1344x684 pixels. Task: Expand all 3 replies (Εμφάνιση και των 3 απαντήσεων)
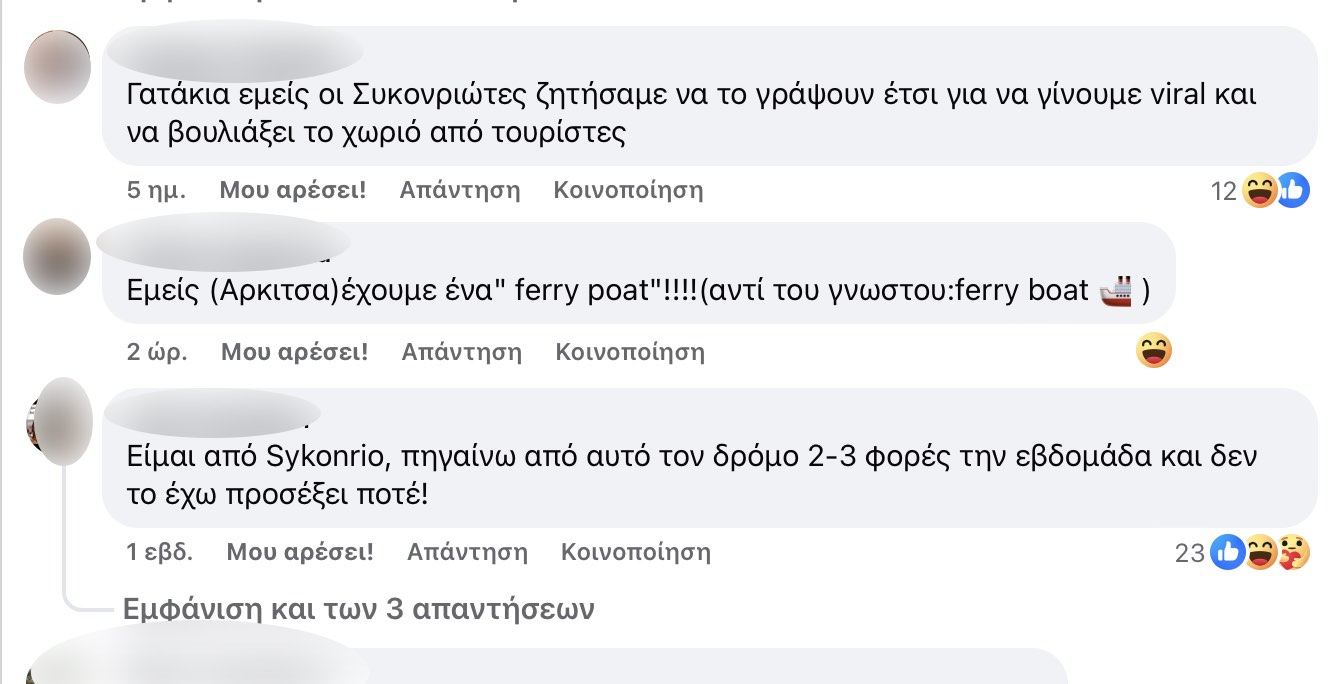[x=358, y=609]
